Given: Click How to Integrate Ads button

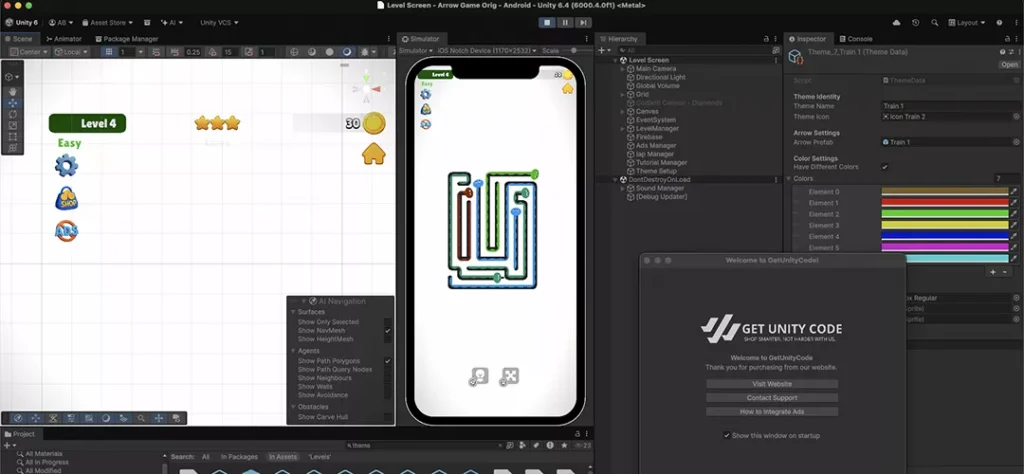Looking at the screenshot, I should [x=772, y=411].
